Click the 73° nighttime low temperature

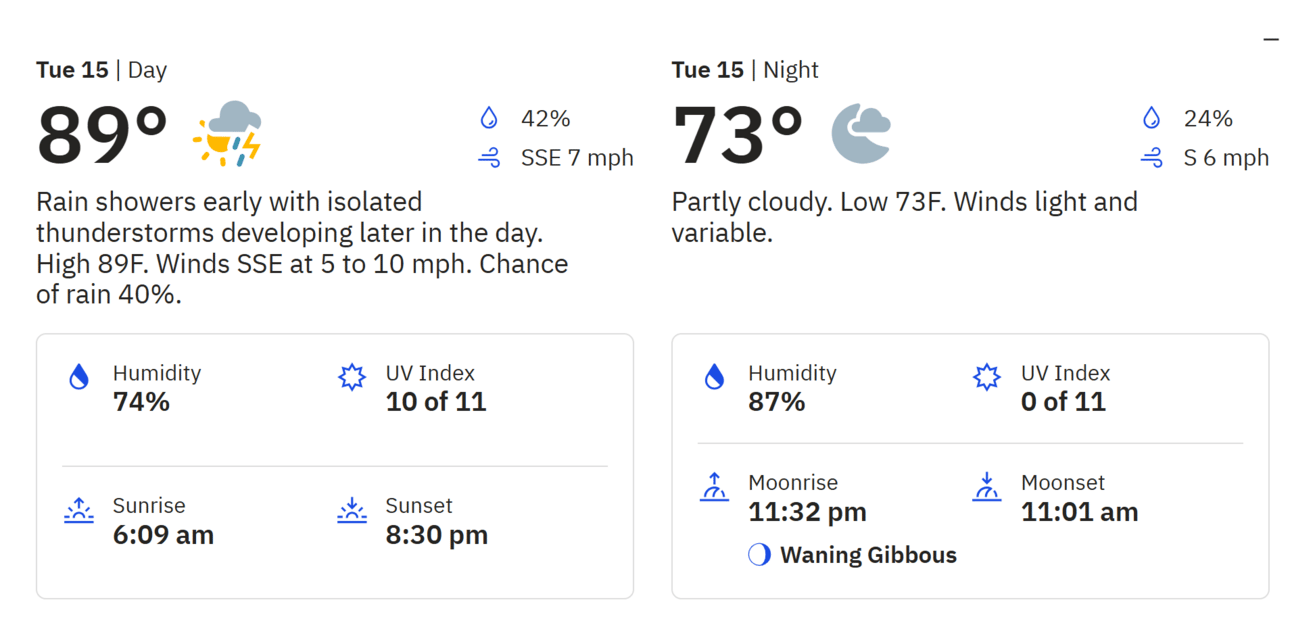(738, 135)
